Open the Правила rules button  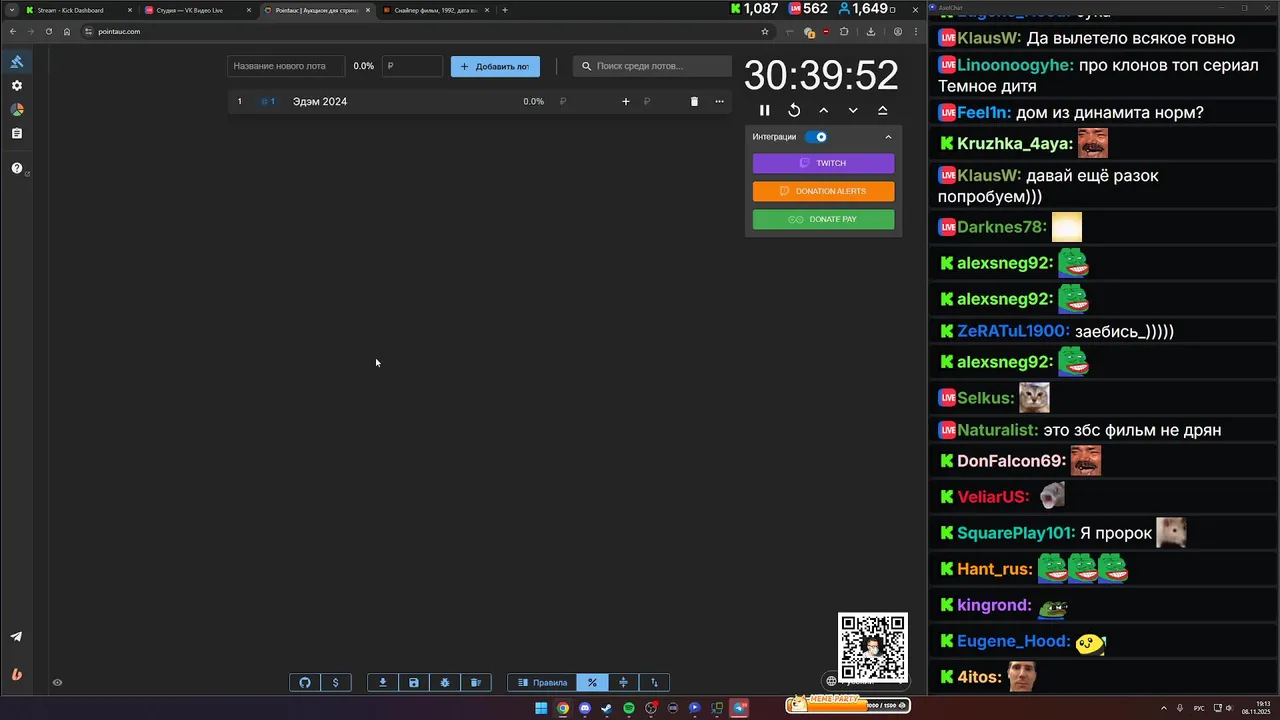[x=542, y=683]
